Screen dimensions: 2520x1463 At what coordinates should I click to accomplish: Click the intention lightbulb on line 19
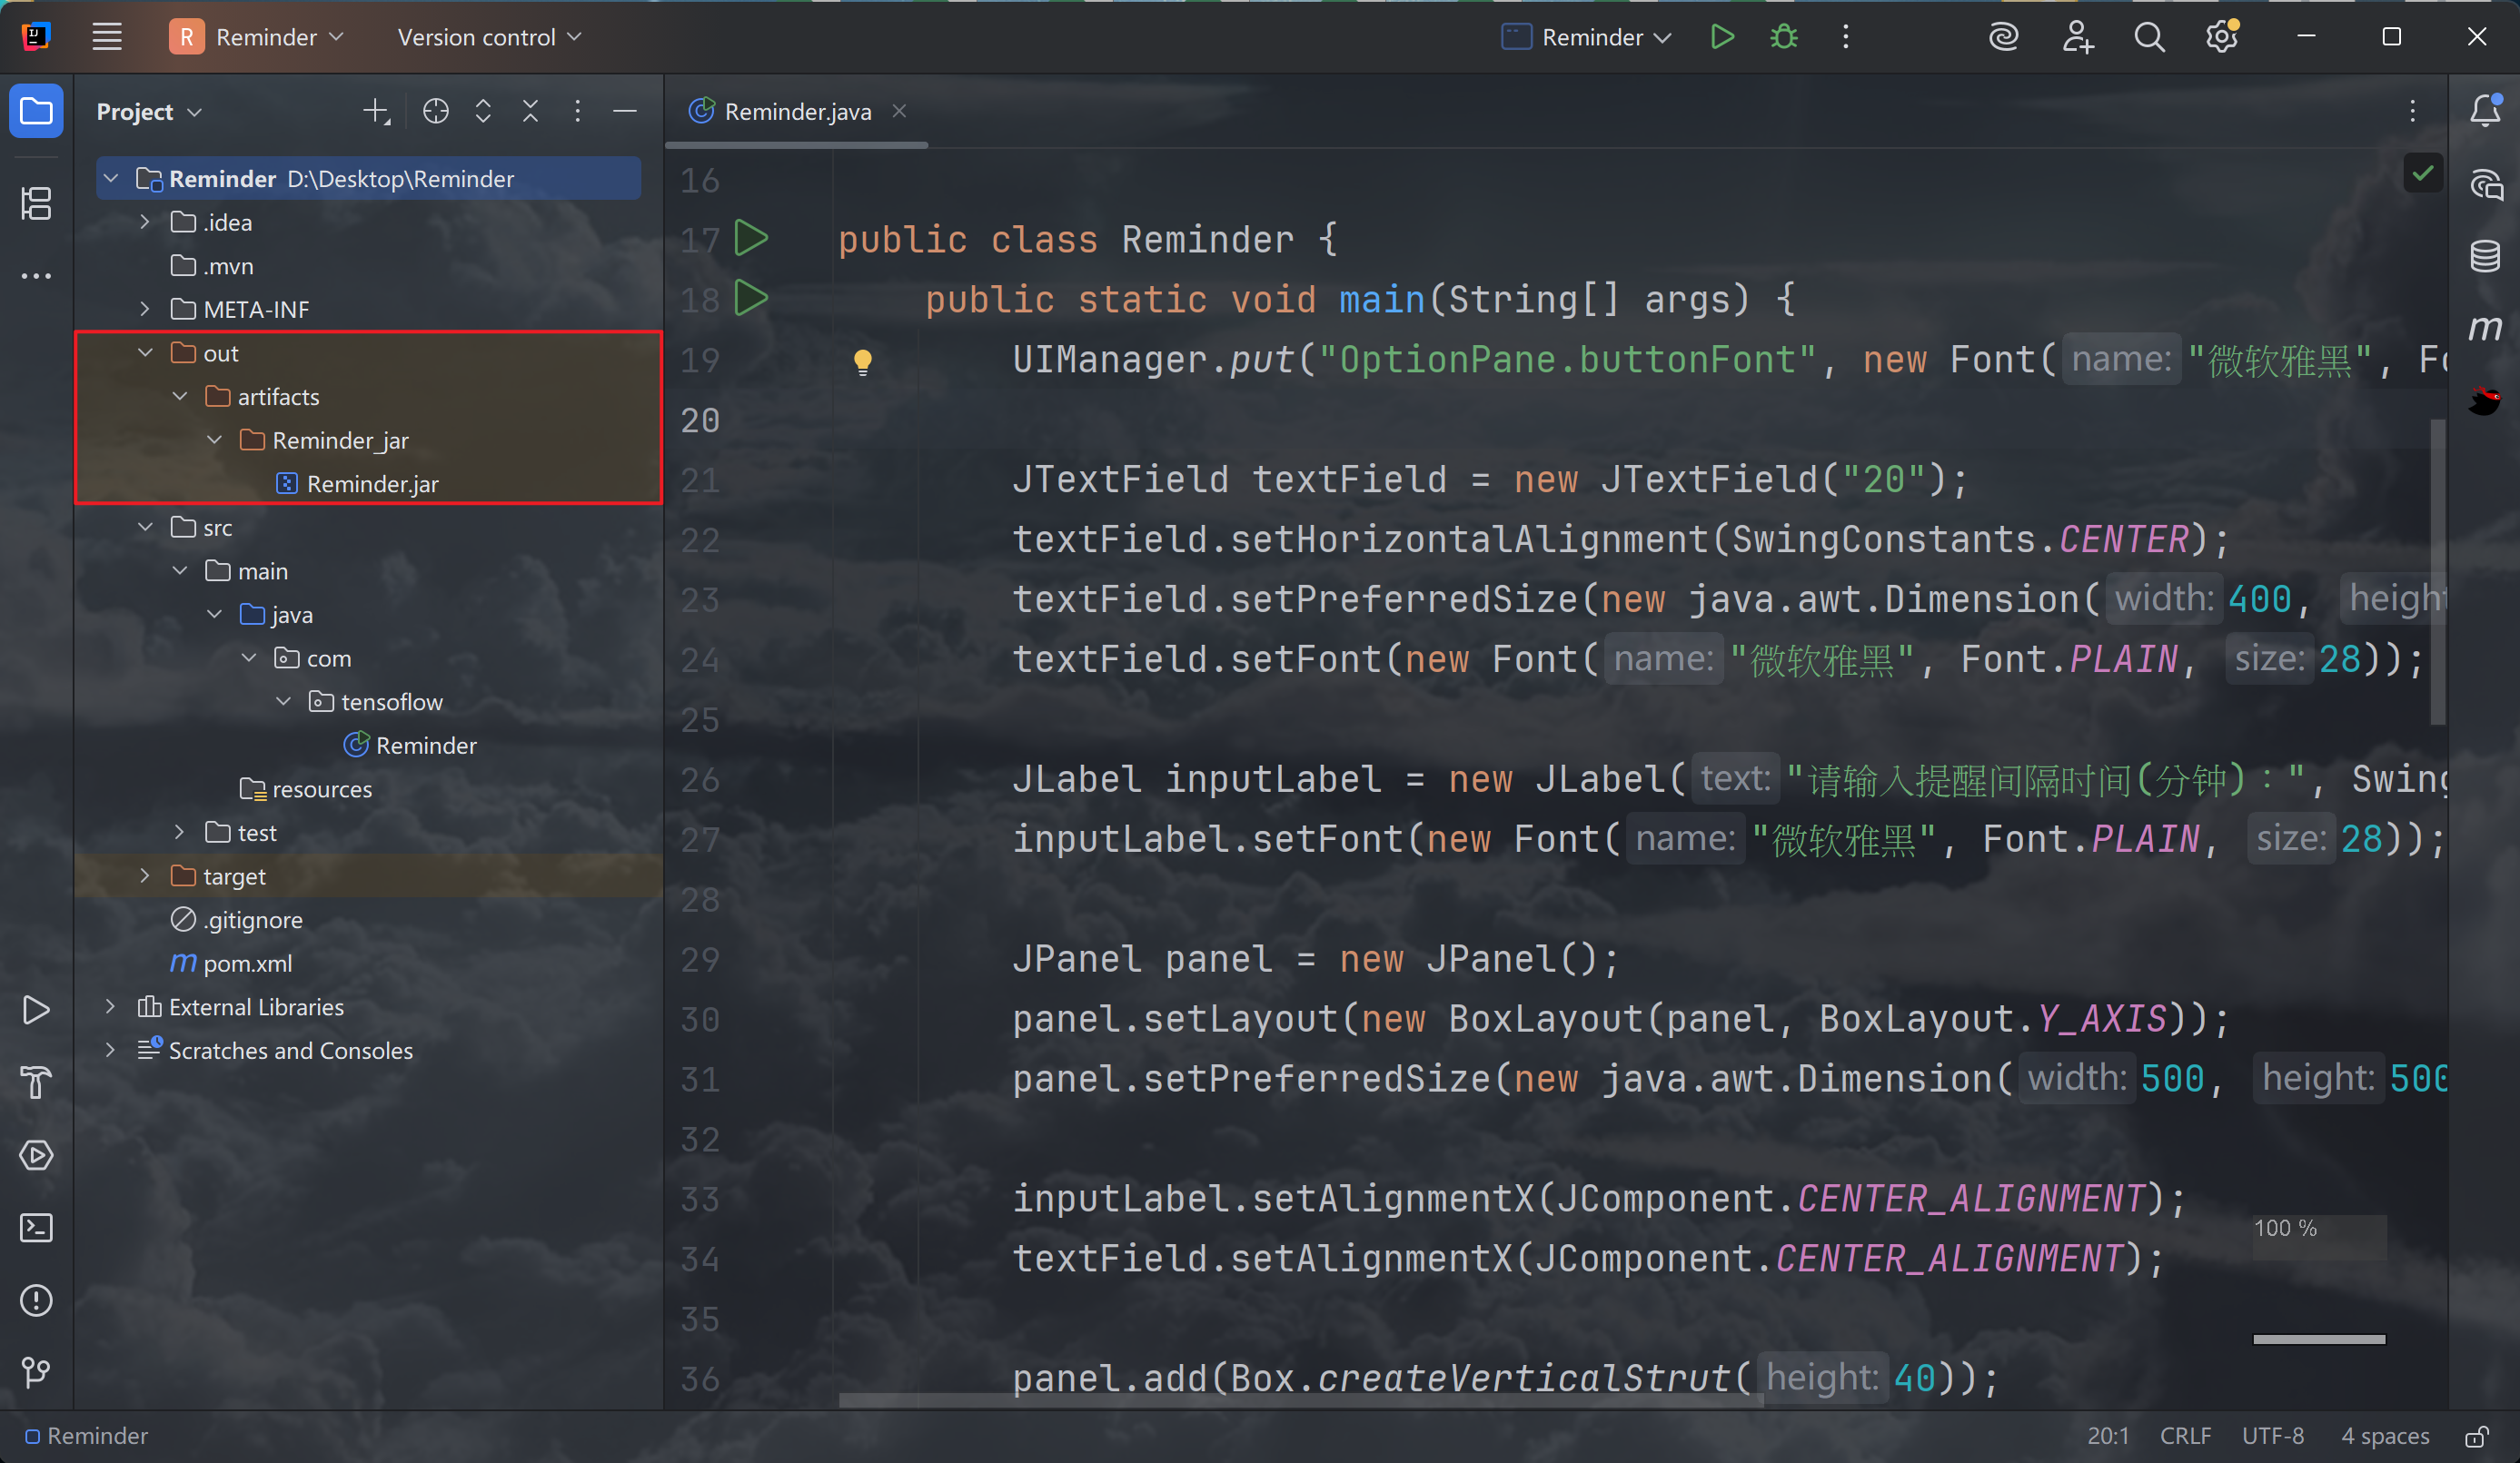click(862, 361)
